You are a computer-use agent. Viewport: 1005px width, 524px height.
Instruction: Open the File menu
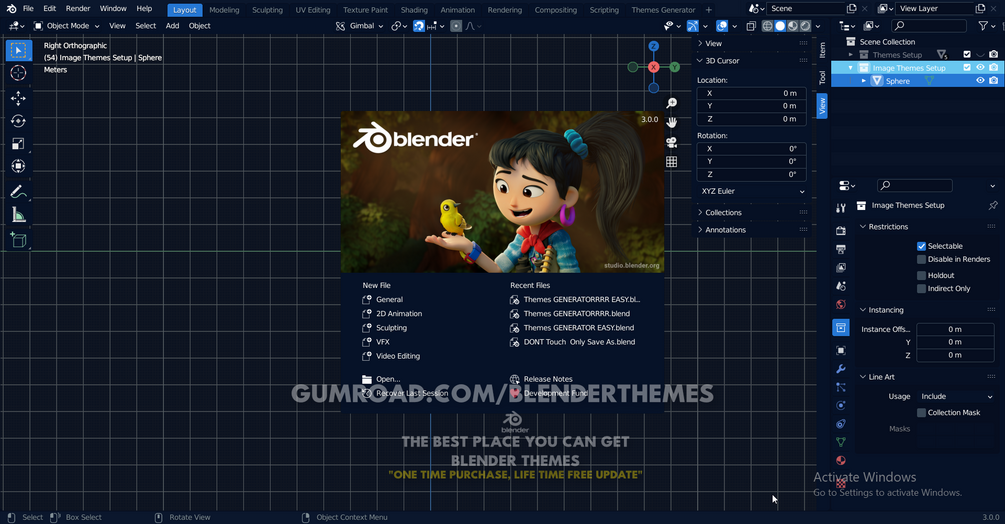tap(28, 9)
